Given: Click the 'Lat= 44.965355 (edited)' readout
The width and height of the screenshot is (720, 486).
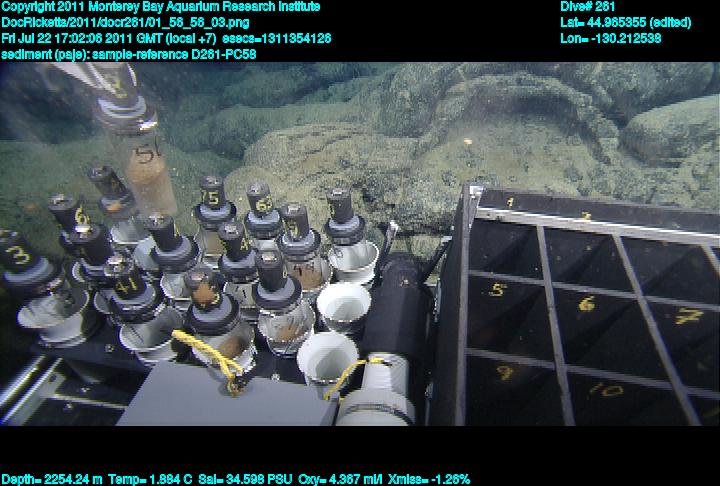Looking at the screenshot, I should pyautogui.click(x=625, y=23).
